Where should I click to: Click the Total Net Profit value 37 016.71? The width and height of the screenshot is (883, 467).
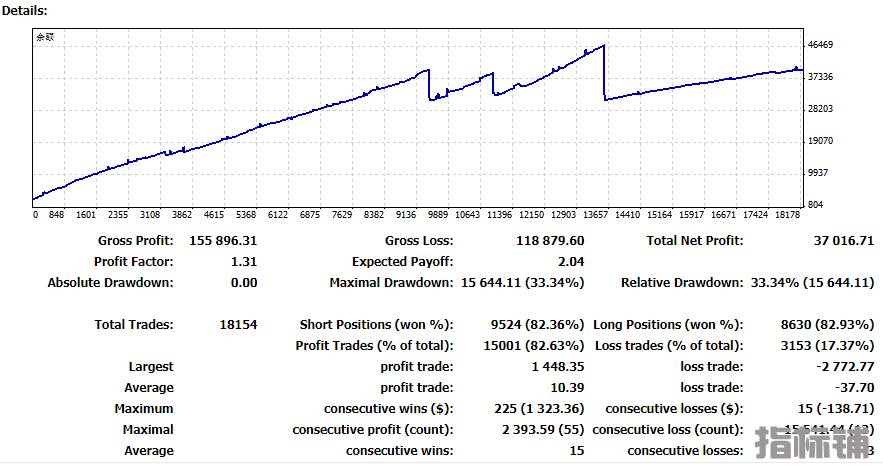pos(844,241)
